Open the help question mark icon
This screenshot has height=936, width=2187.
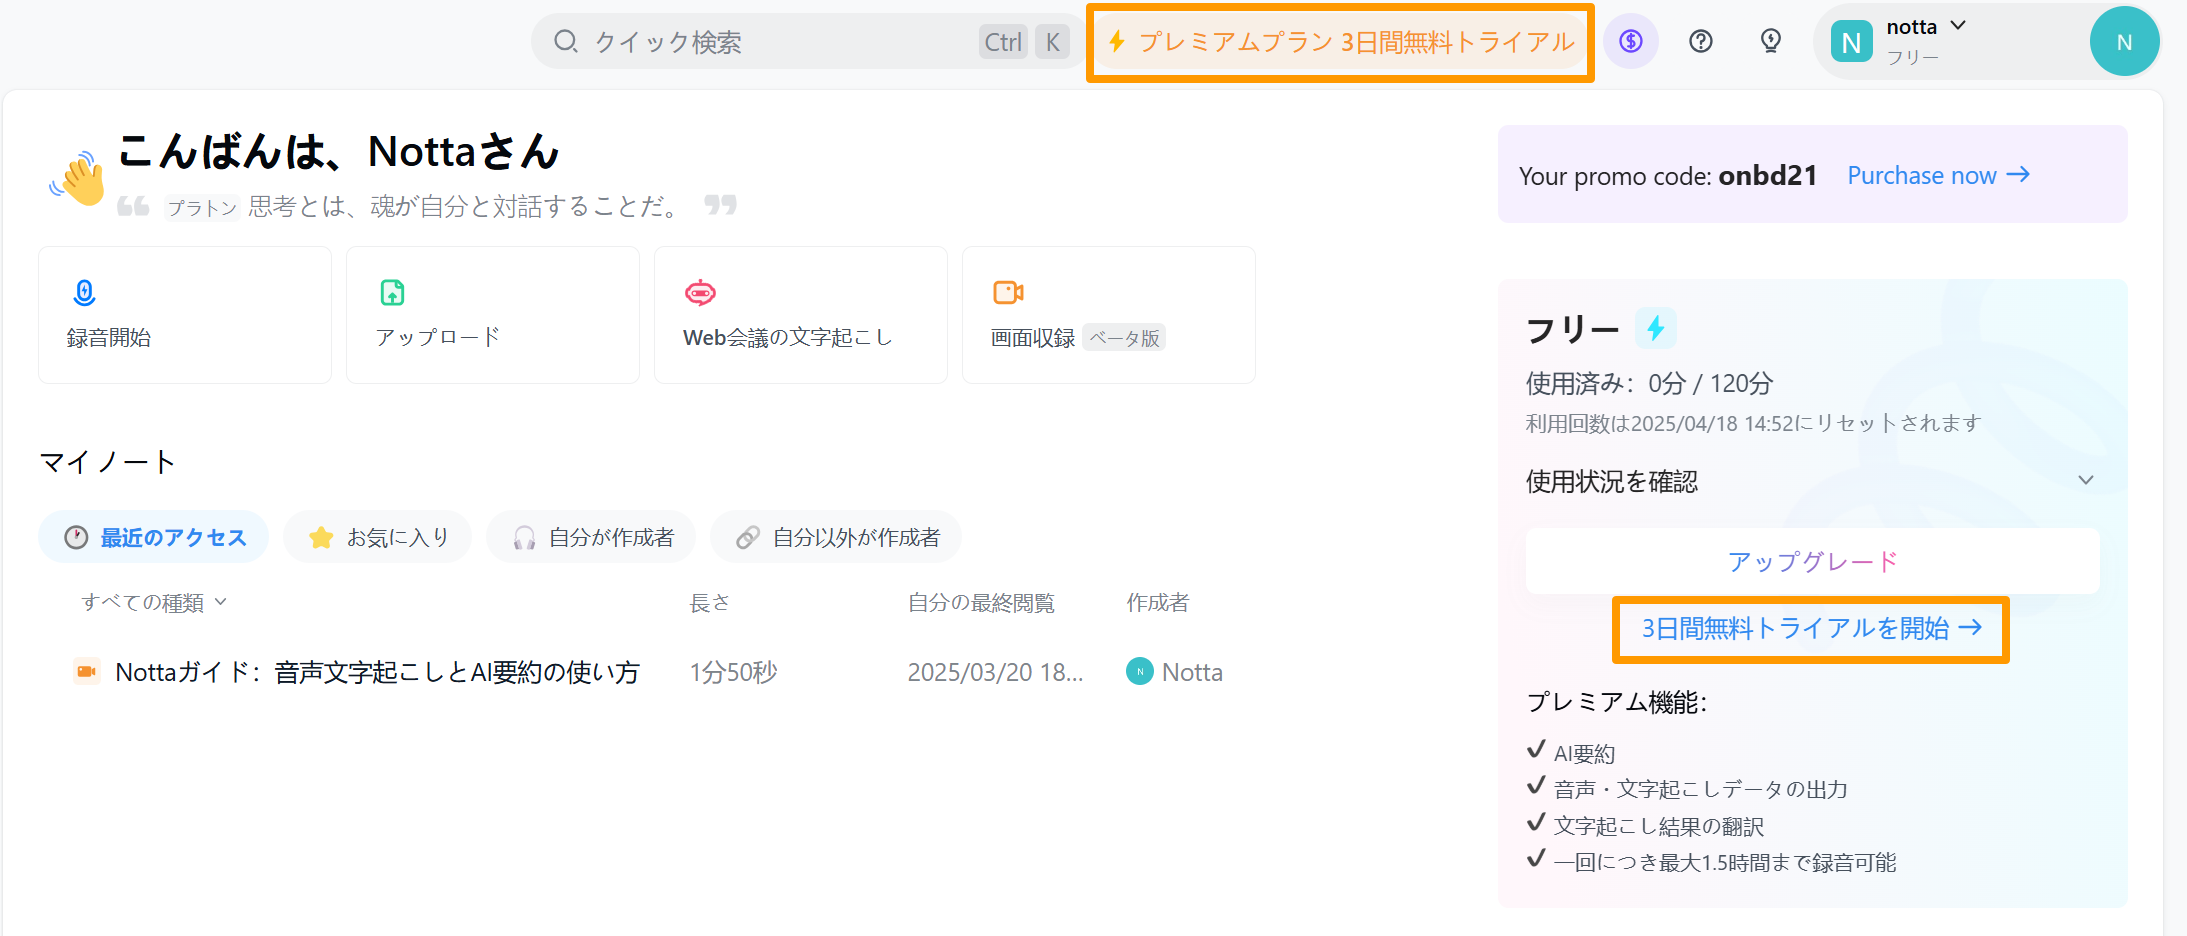tap(1700, 41)
